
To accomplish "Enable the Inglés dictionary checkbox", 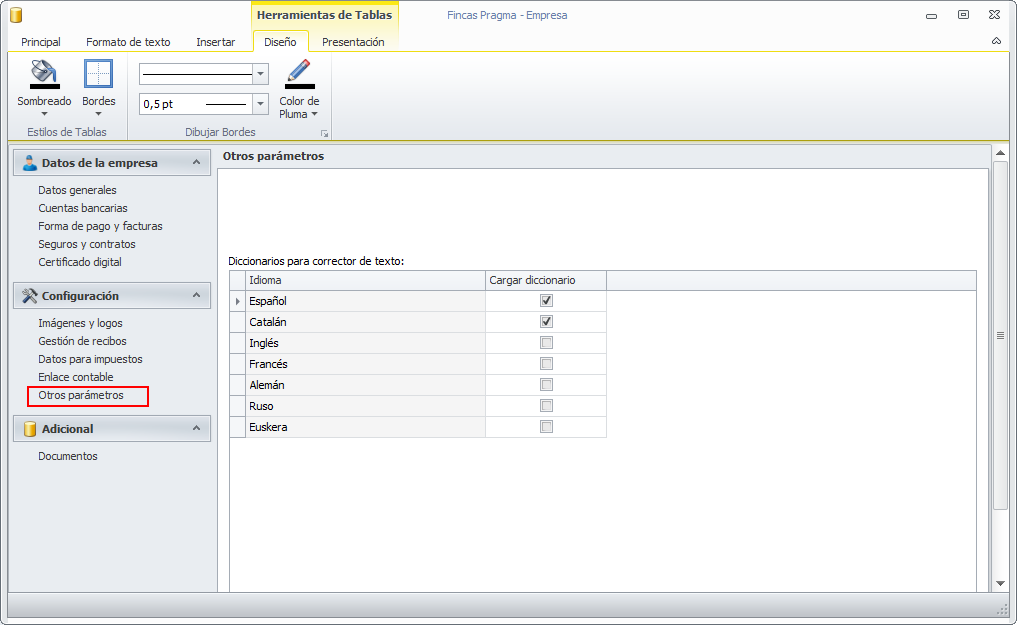I will point(546,343).
